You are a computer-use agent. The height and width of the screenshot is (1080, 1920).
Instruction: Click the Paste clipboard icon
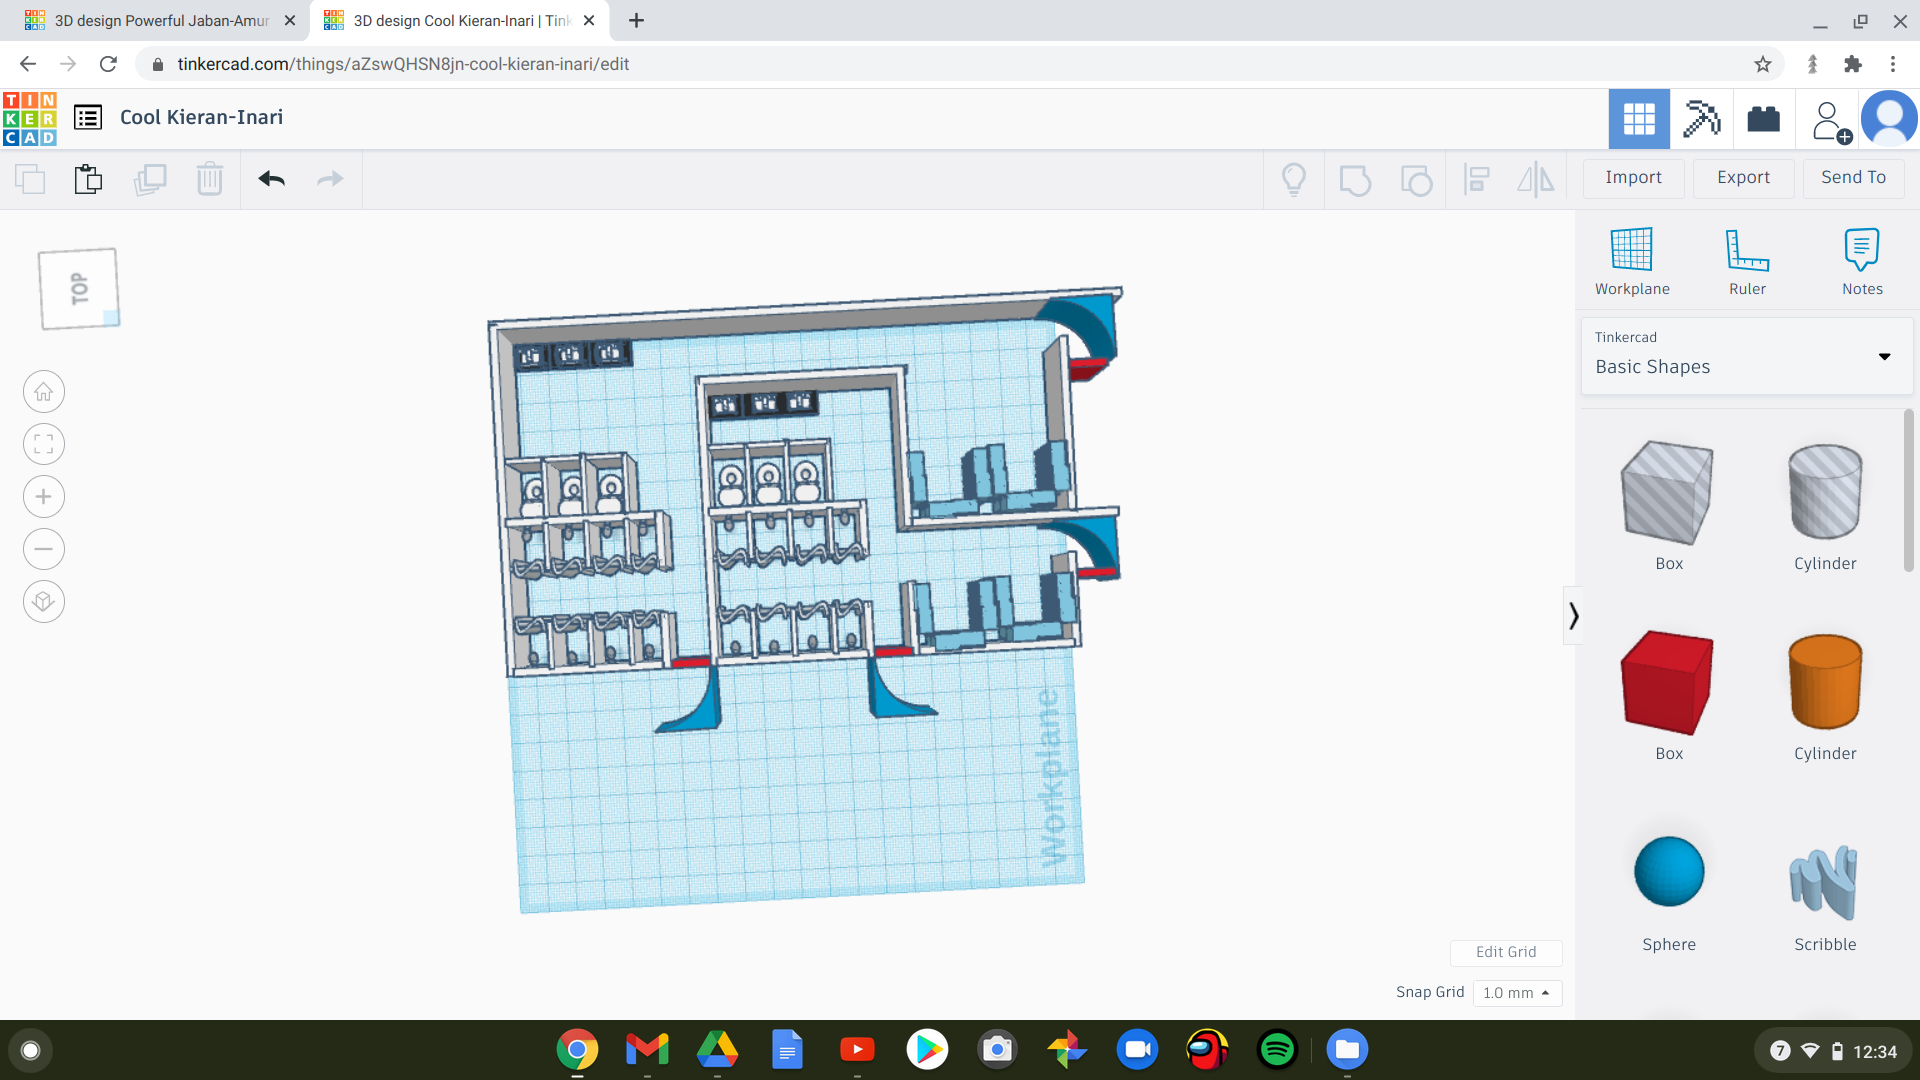(88, 179)
